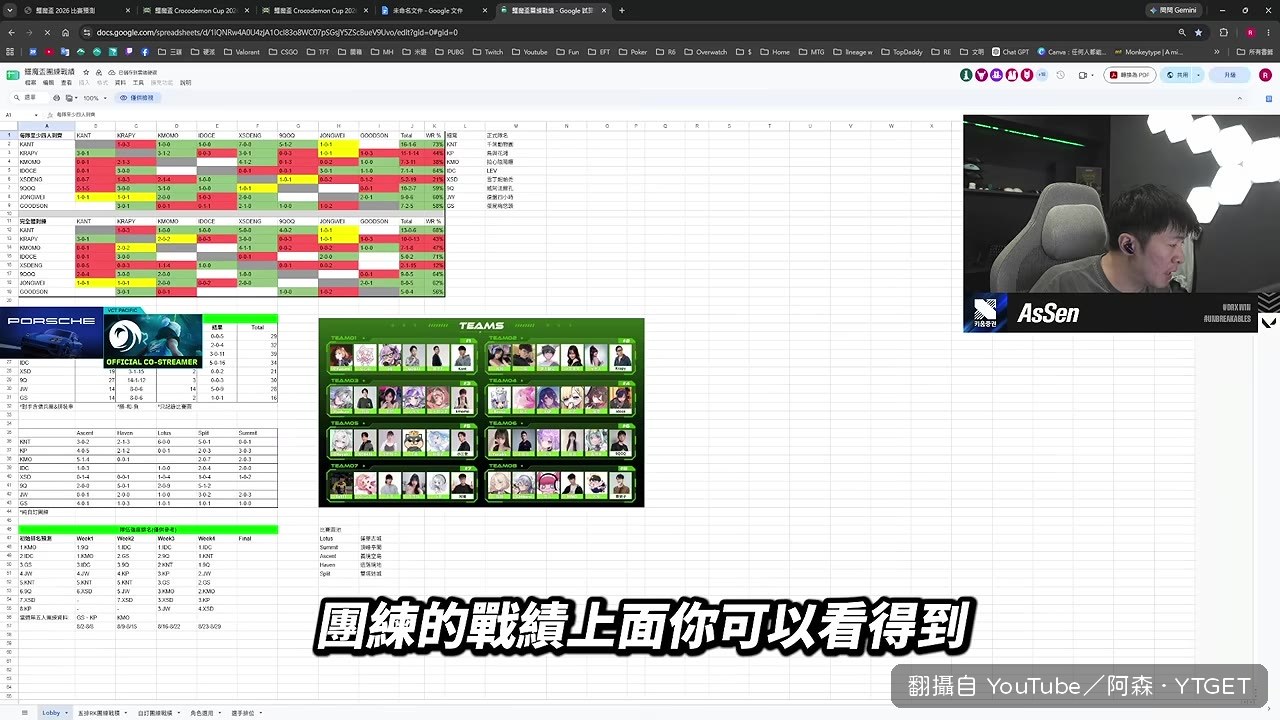Open the Share button dropdown arrow

click(1197, 75)
